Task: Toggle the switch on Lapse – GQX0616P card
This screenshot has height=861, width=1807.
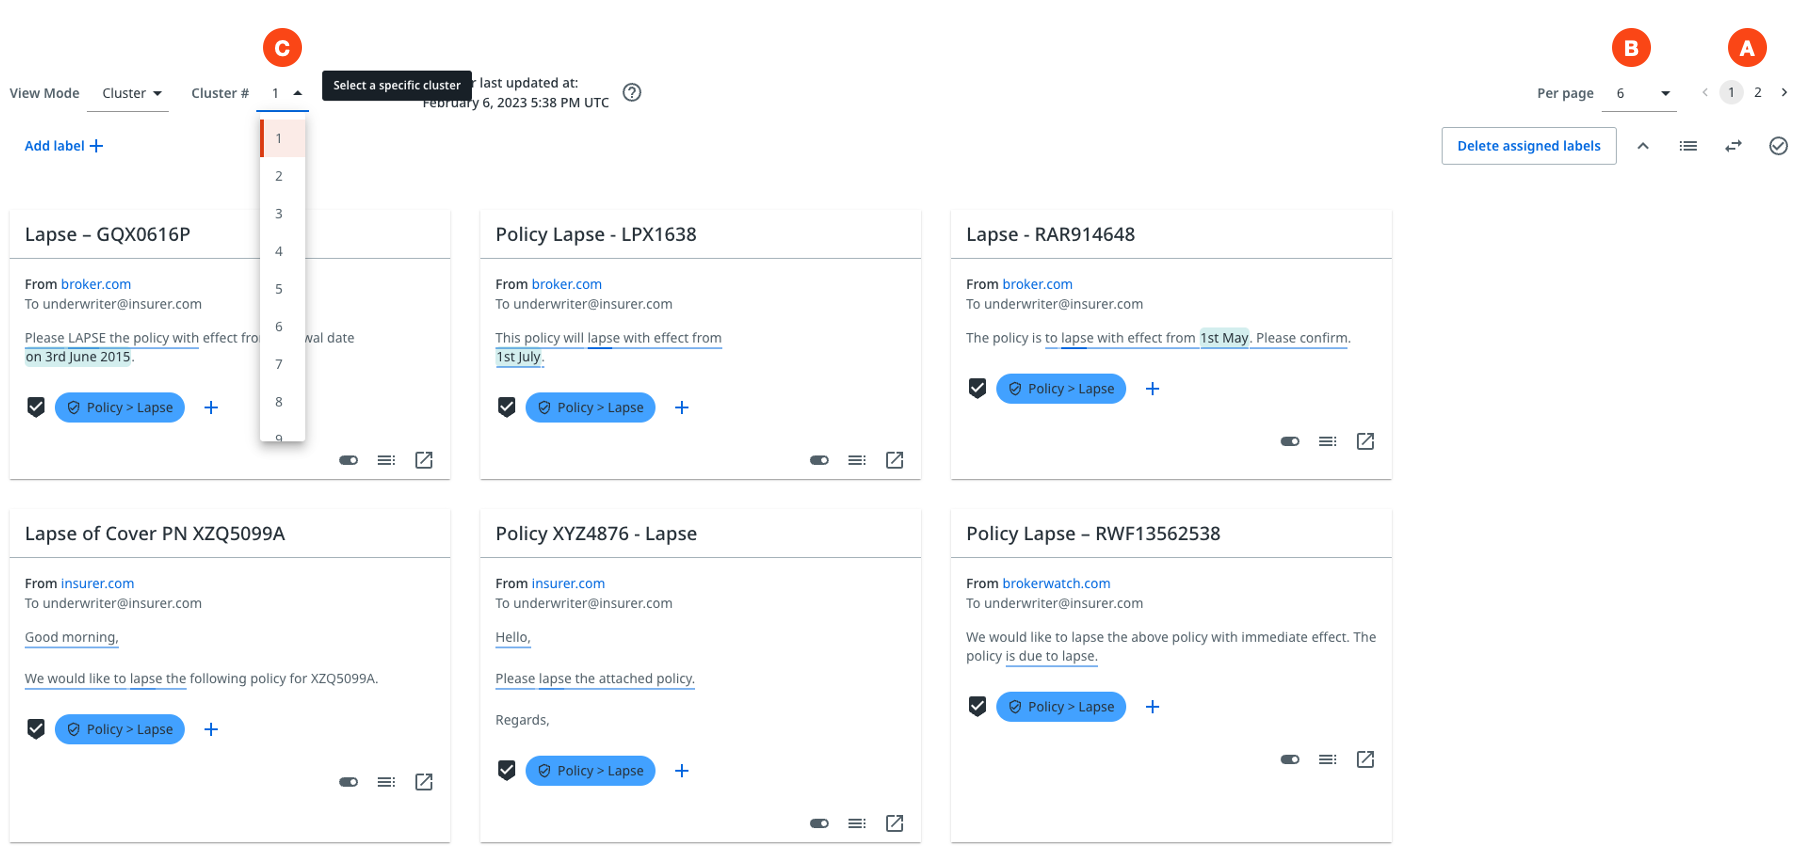Action: [x=348, y=460]
